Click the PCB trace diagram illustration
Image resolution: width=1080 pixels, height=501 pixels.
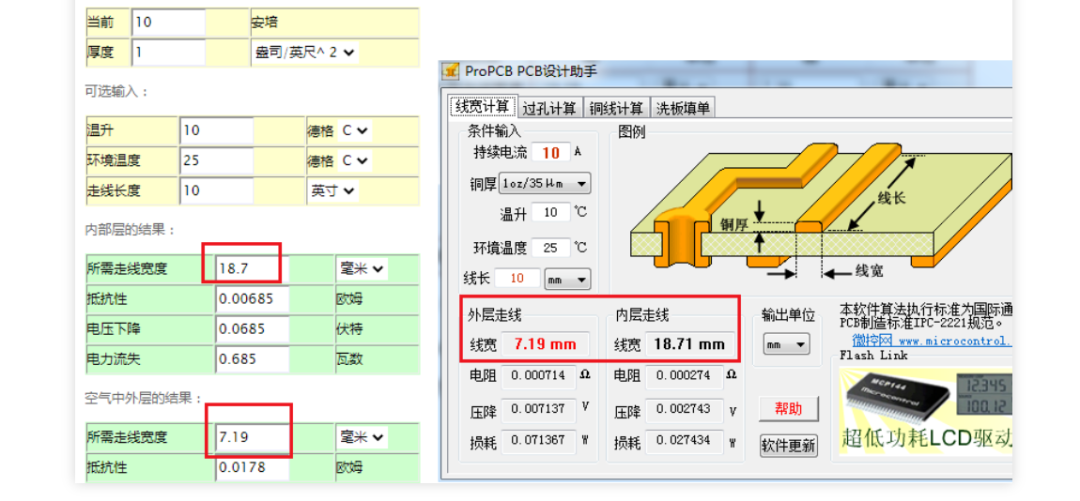pos(821,207)
